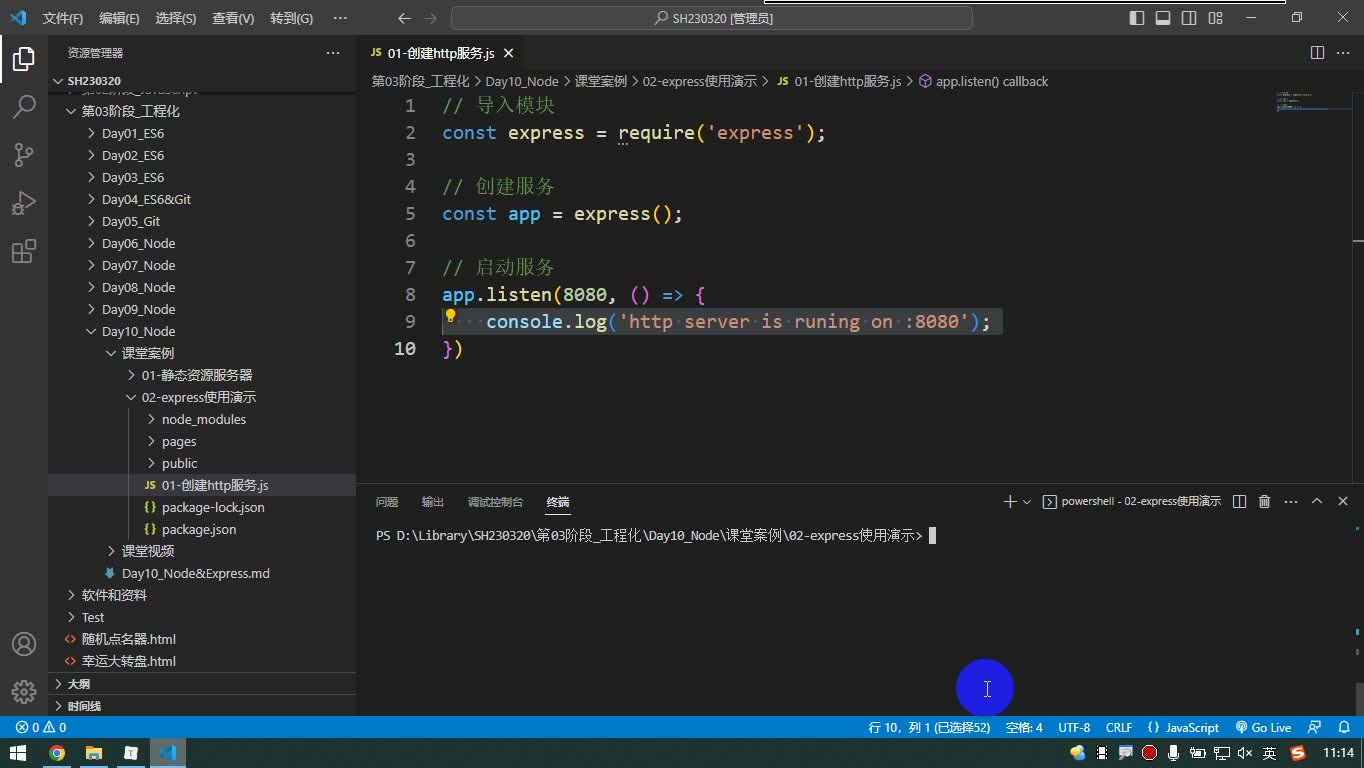Click the lightbulb code action icon
This screenshot has height=768, width=1364.
pos(451,316)
